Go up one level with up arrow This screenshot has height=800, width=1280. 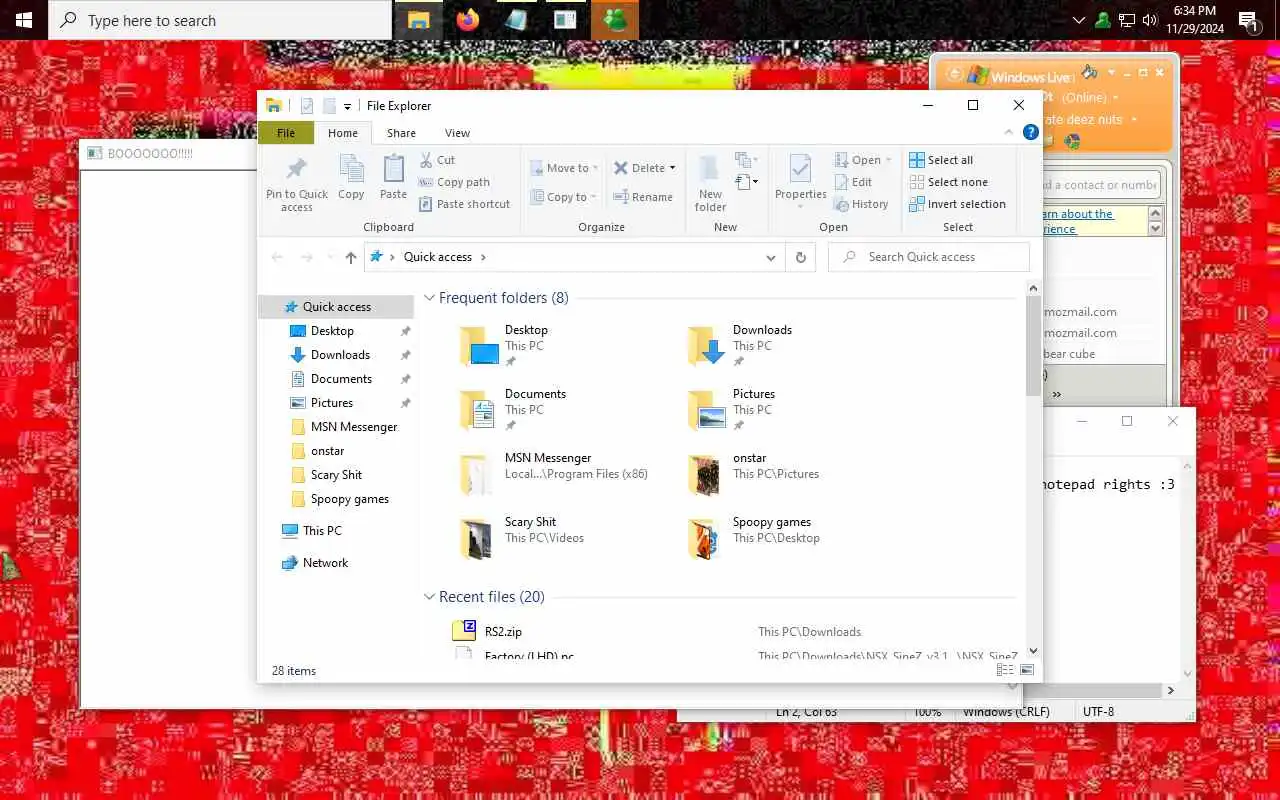(x=350, y=257)
